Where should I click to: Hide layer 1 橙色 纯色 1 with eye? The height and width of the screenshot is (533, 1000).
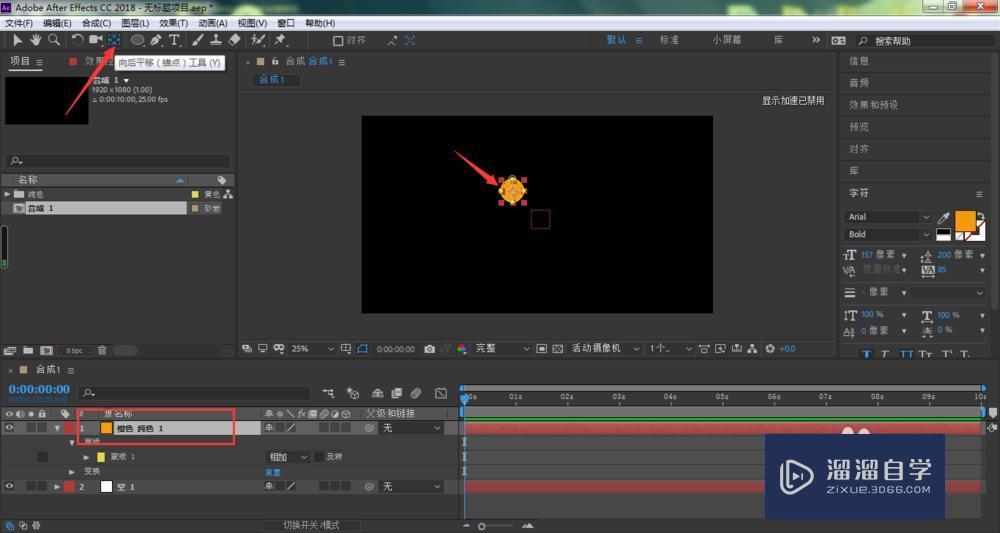(x=9, y=428)
